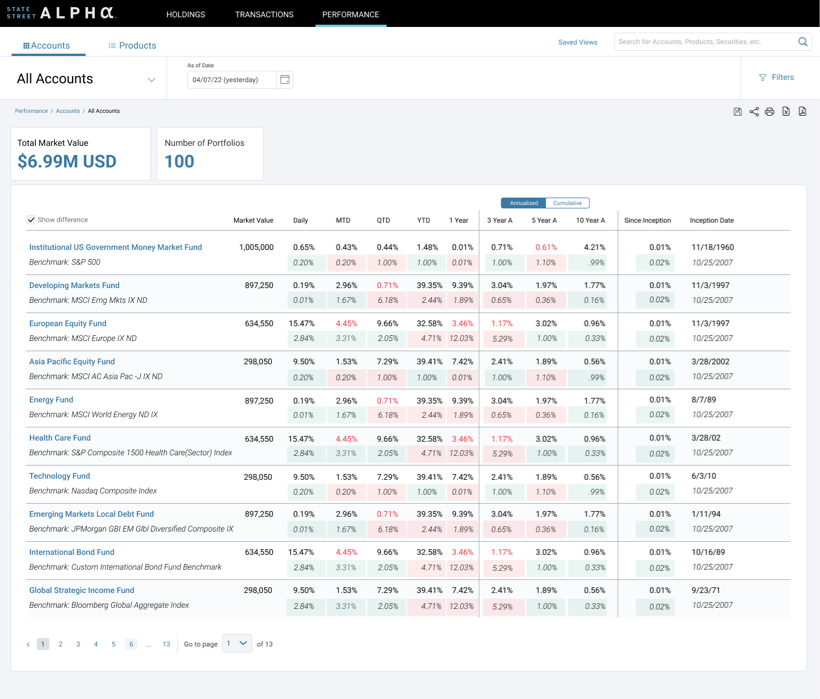Open the Filters panel
This screenshot has width=820, height=699.
point(776,77)
